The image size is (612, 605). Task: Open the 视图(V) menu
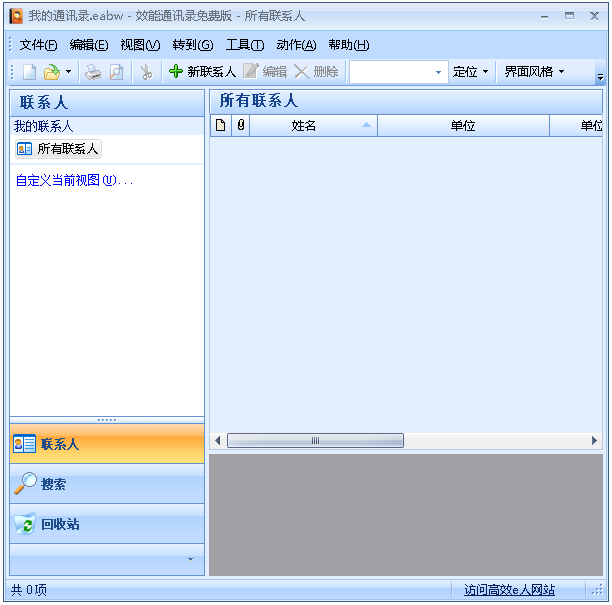pos(140,45)
